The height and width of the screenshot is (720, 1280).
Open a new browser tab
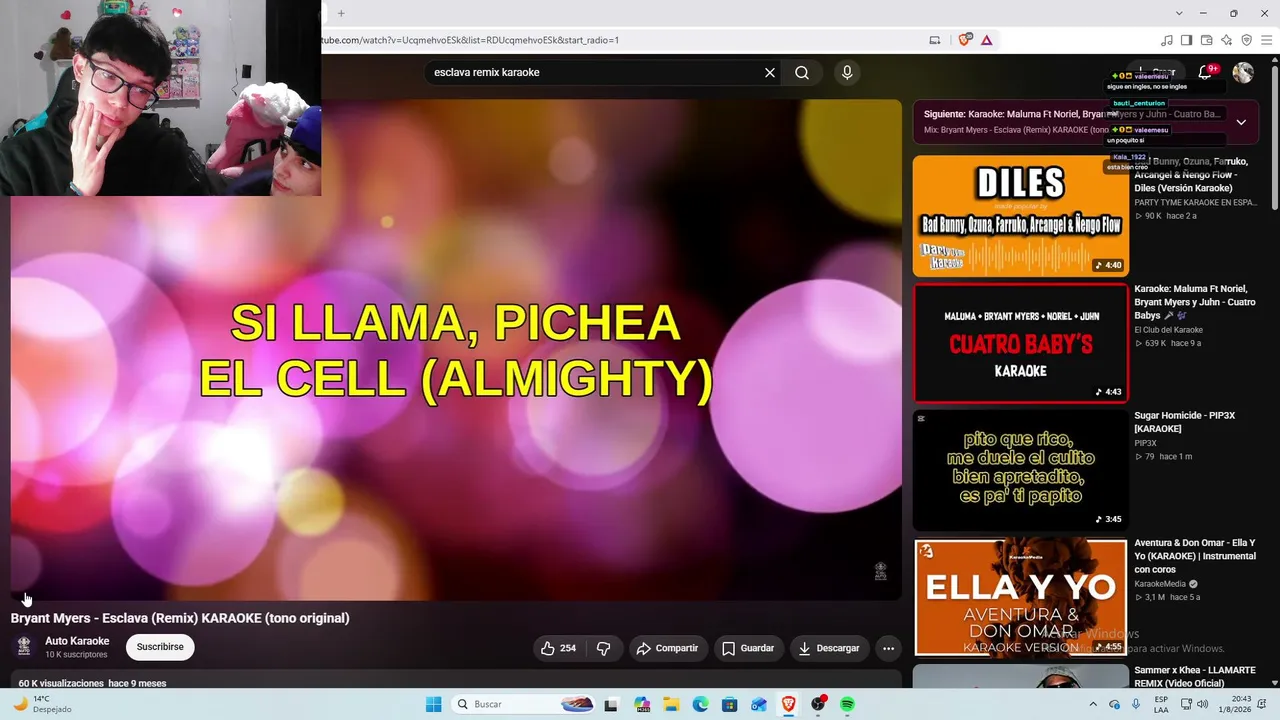pos(341,13)
